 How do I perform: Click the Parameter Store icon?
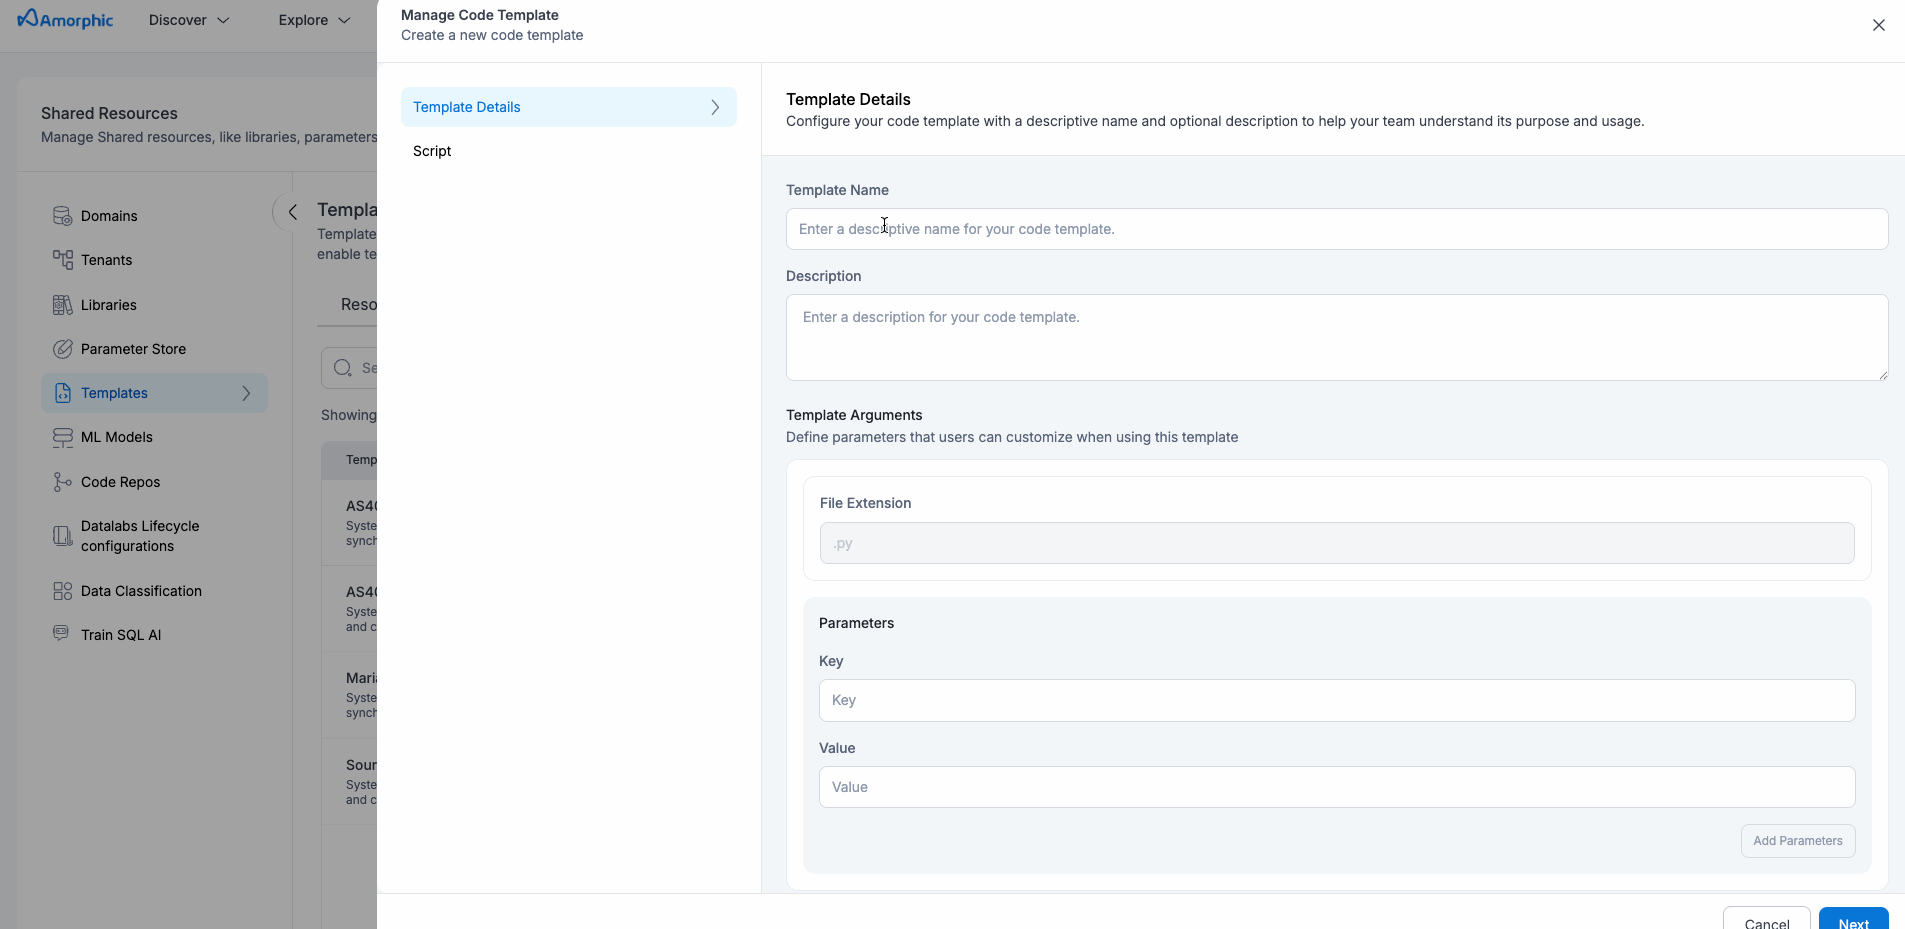[x=62, y=349]
